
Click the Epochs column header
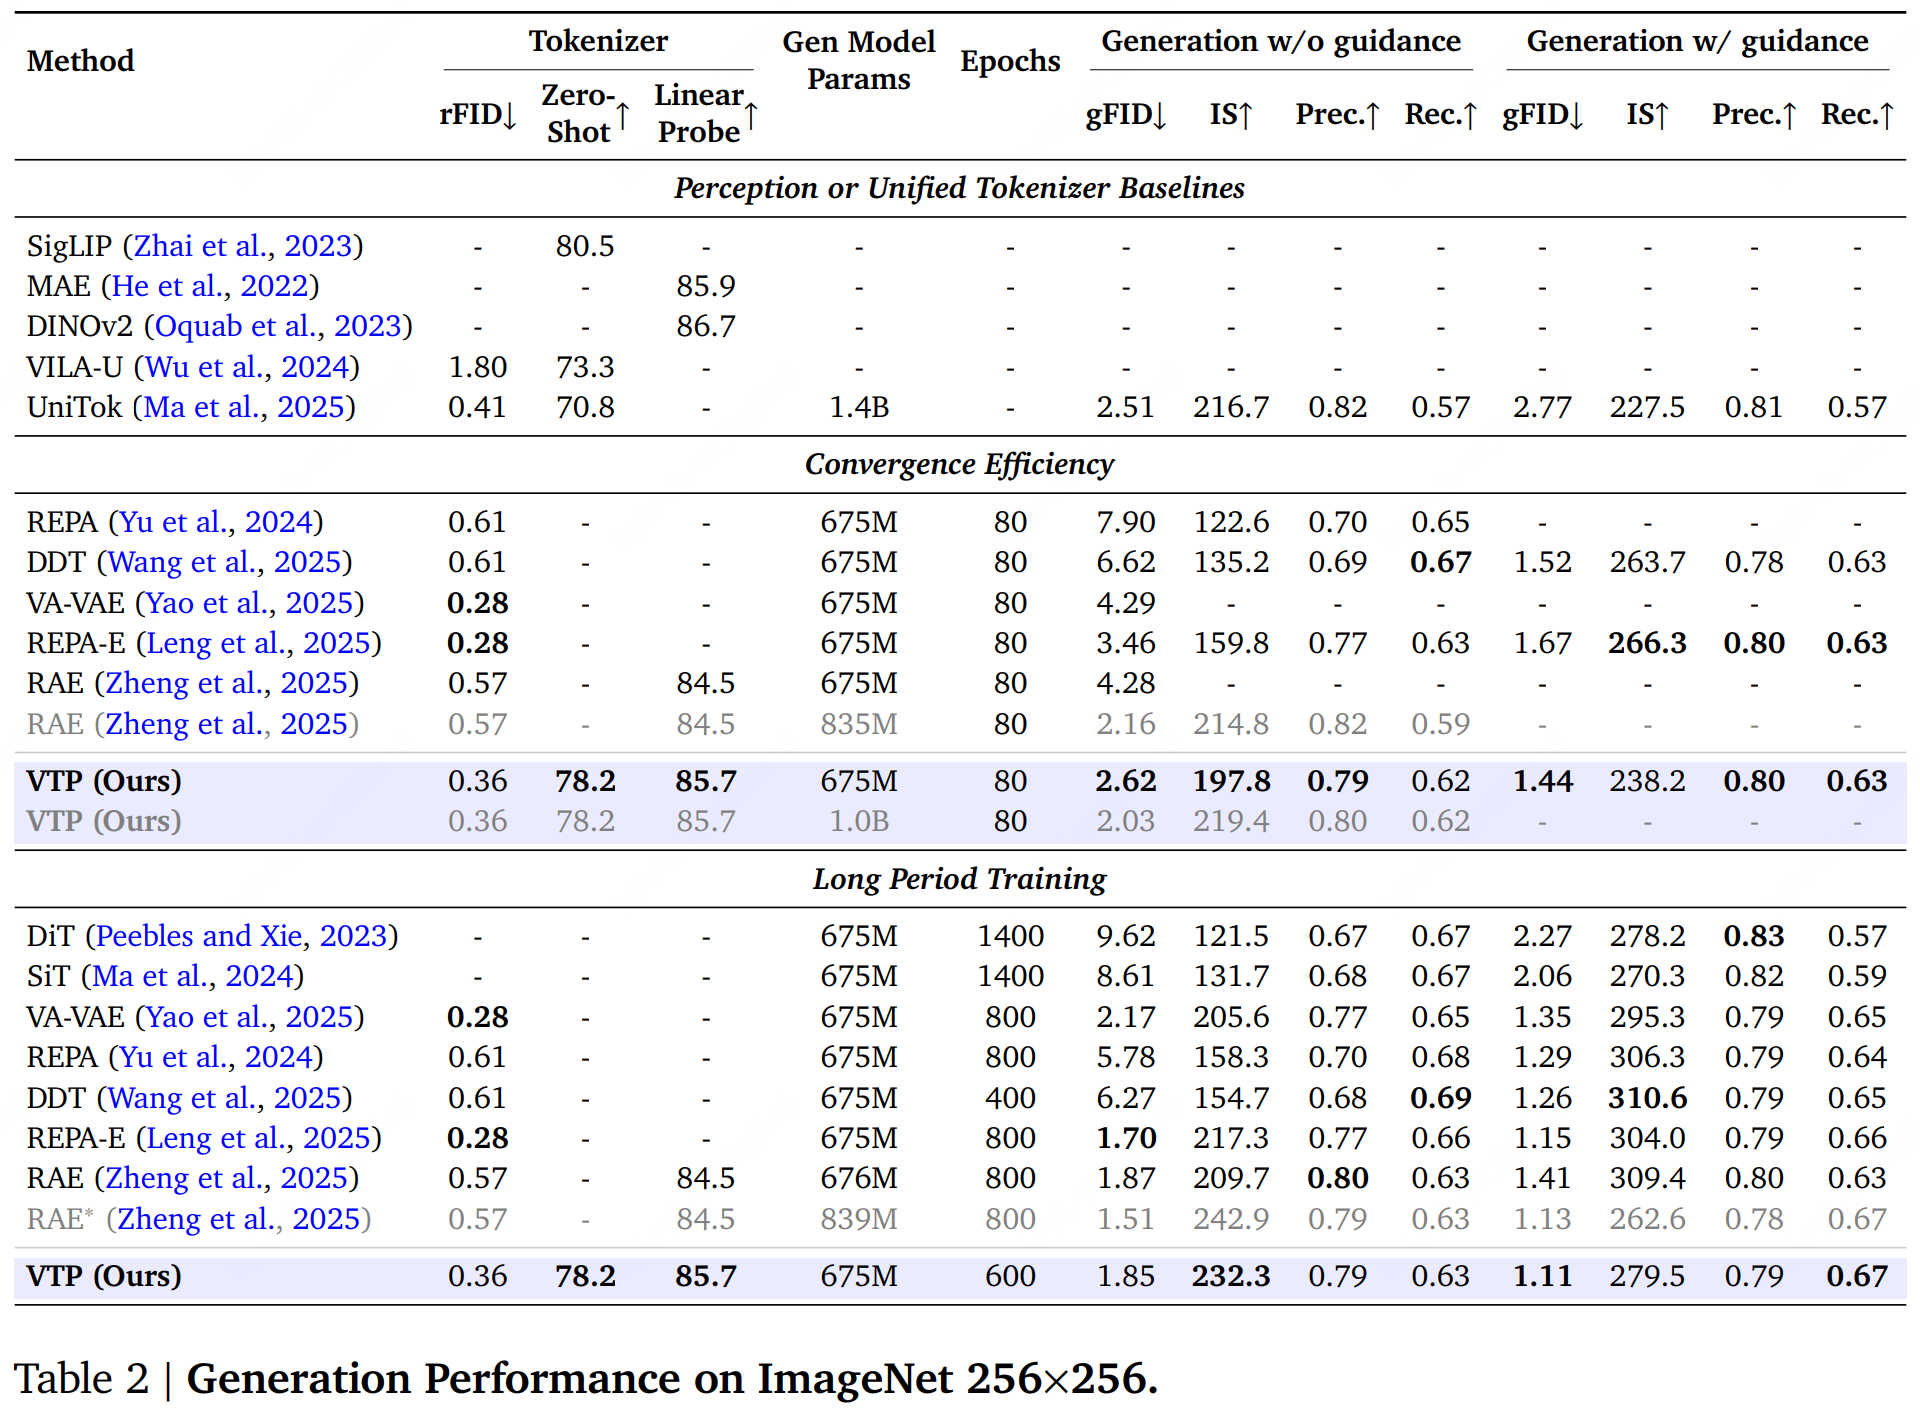click(x=1010, y=61)
